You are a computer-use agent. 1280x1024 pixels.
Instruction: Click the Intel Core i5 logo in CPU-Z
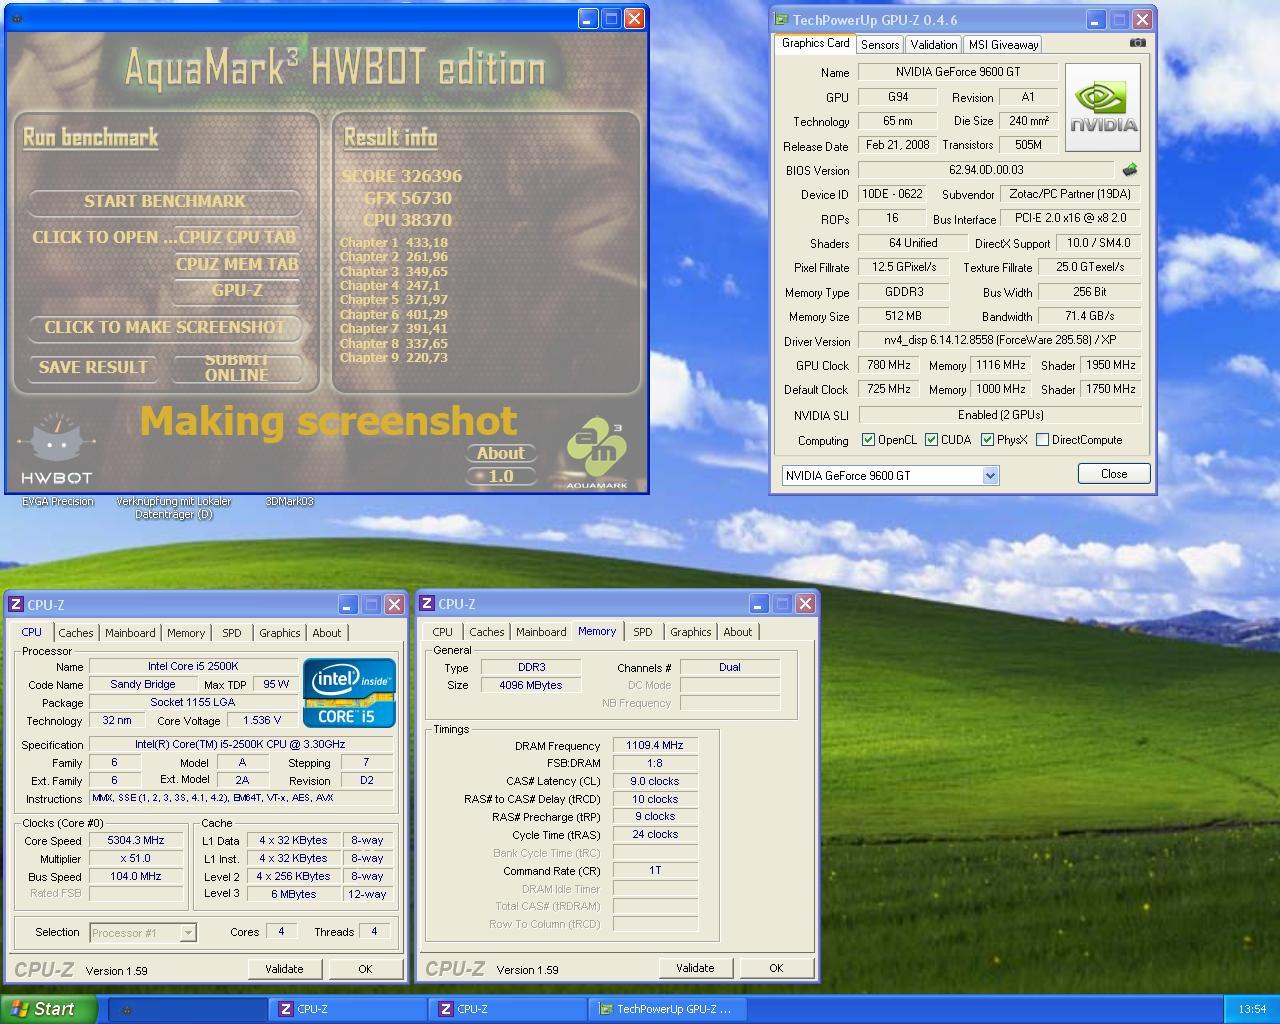tap(349, 692)
